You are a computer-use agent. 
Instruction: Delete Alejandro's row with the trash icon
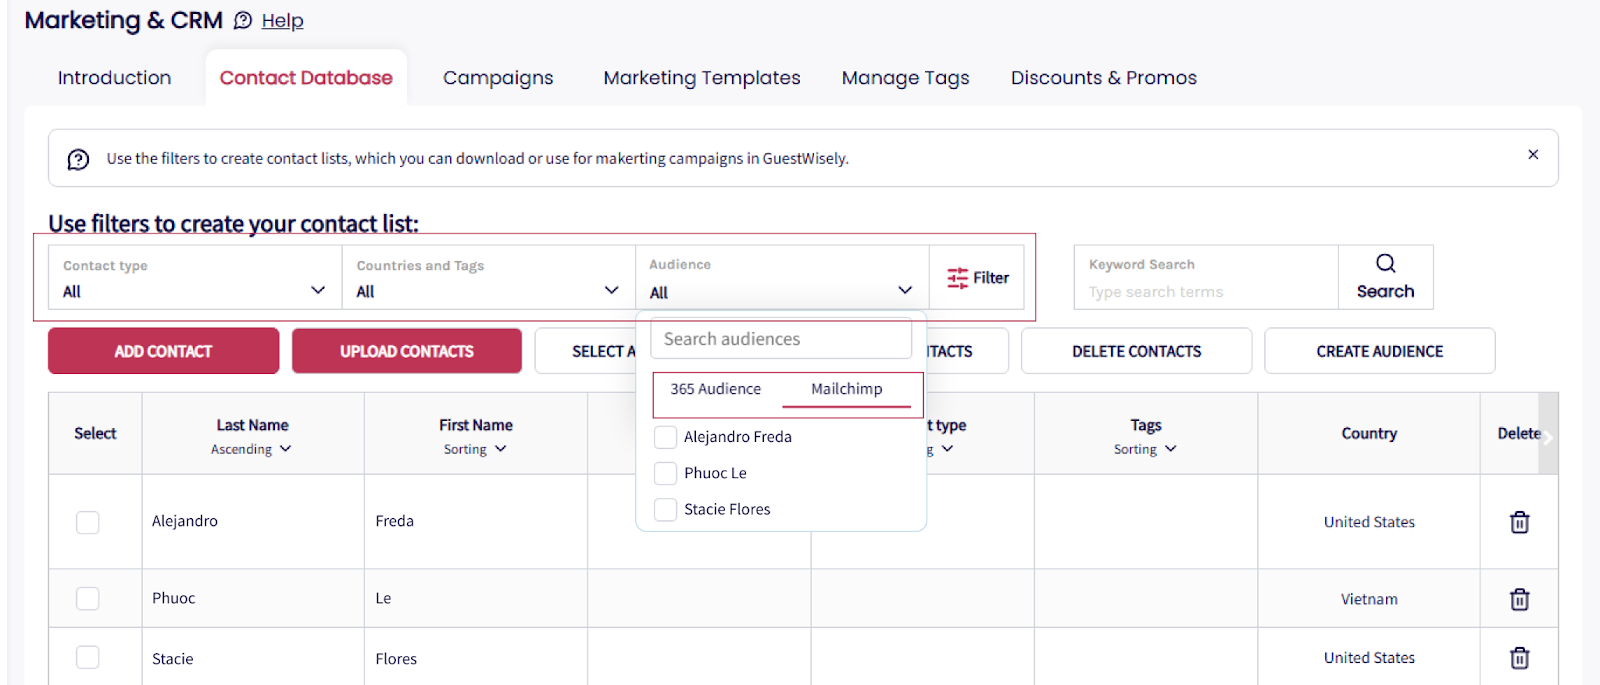click(x=1519, y=522)
